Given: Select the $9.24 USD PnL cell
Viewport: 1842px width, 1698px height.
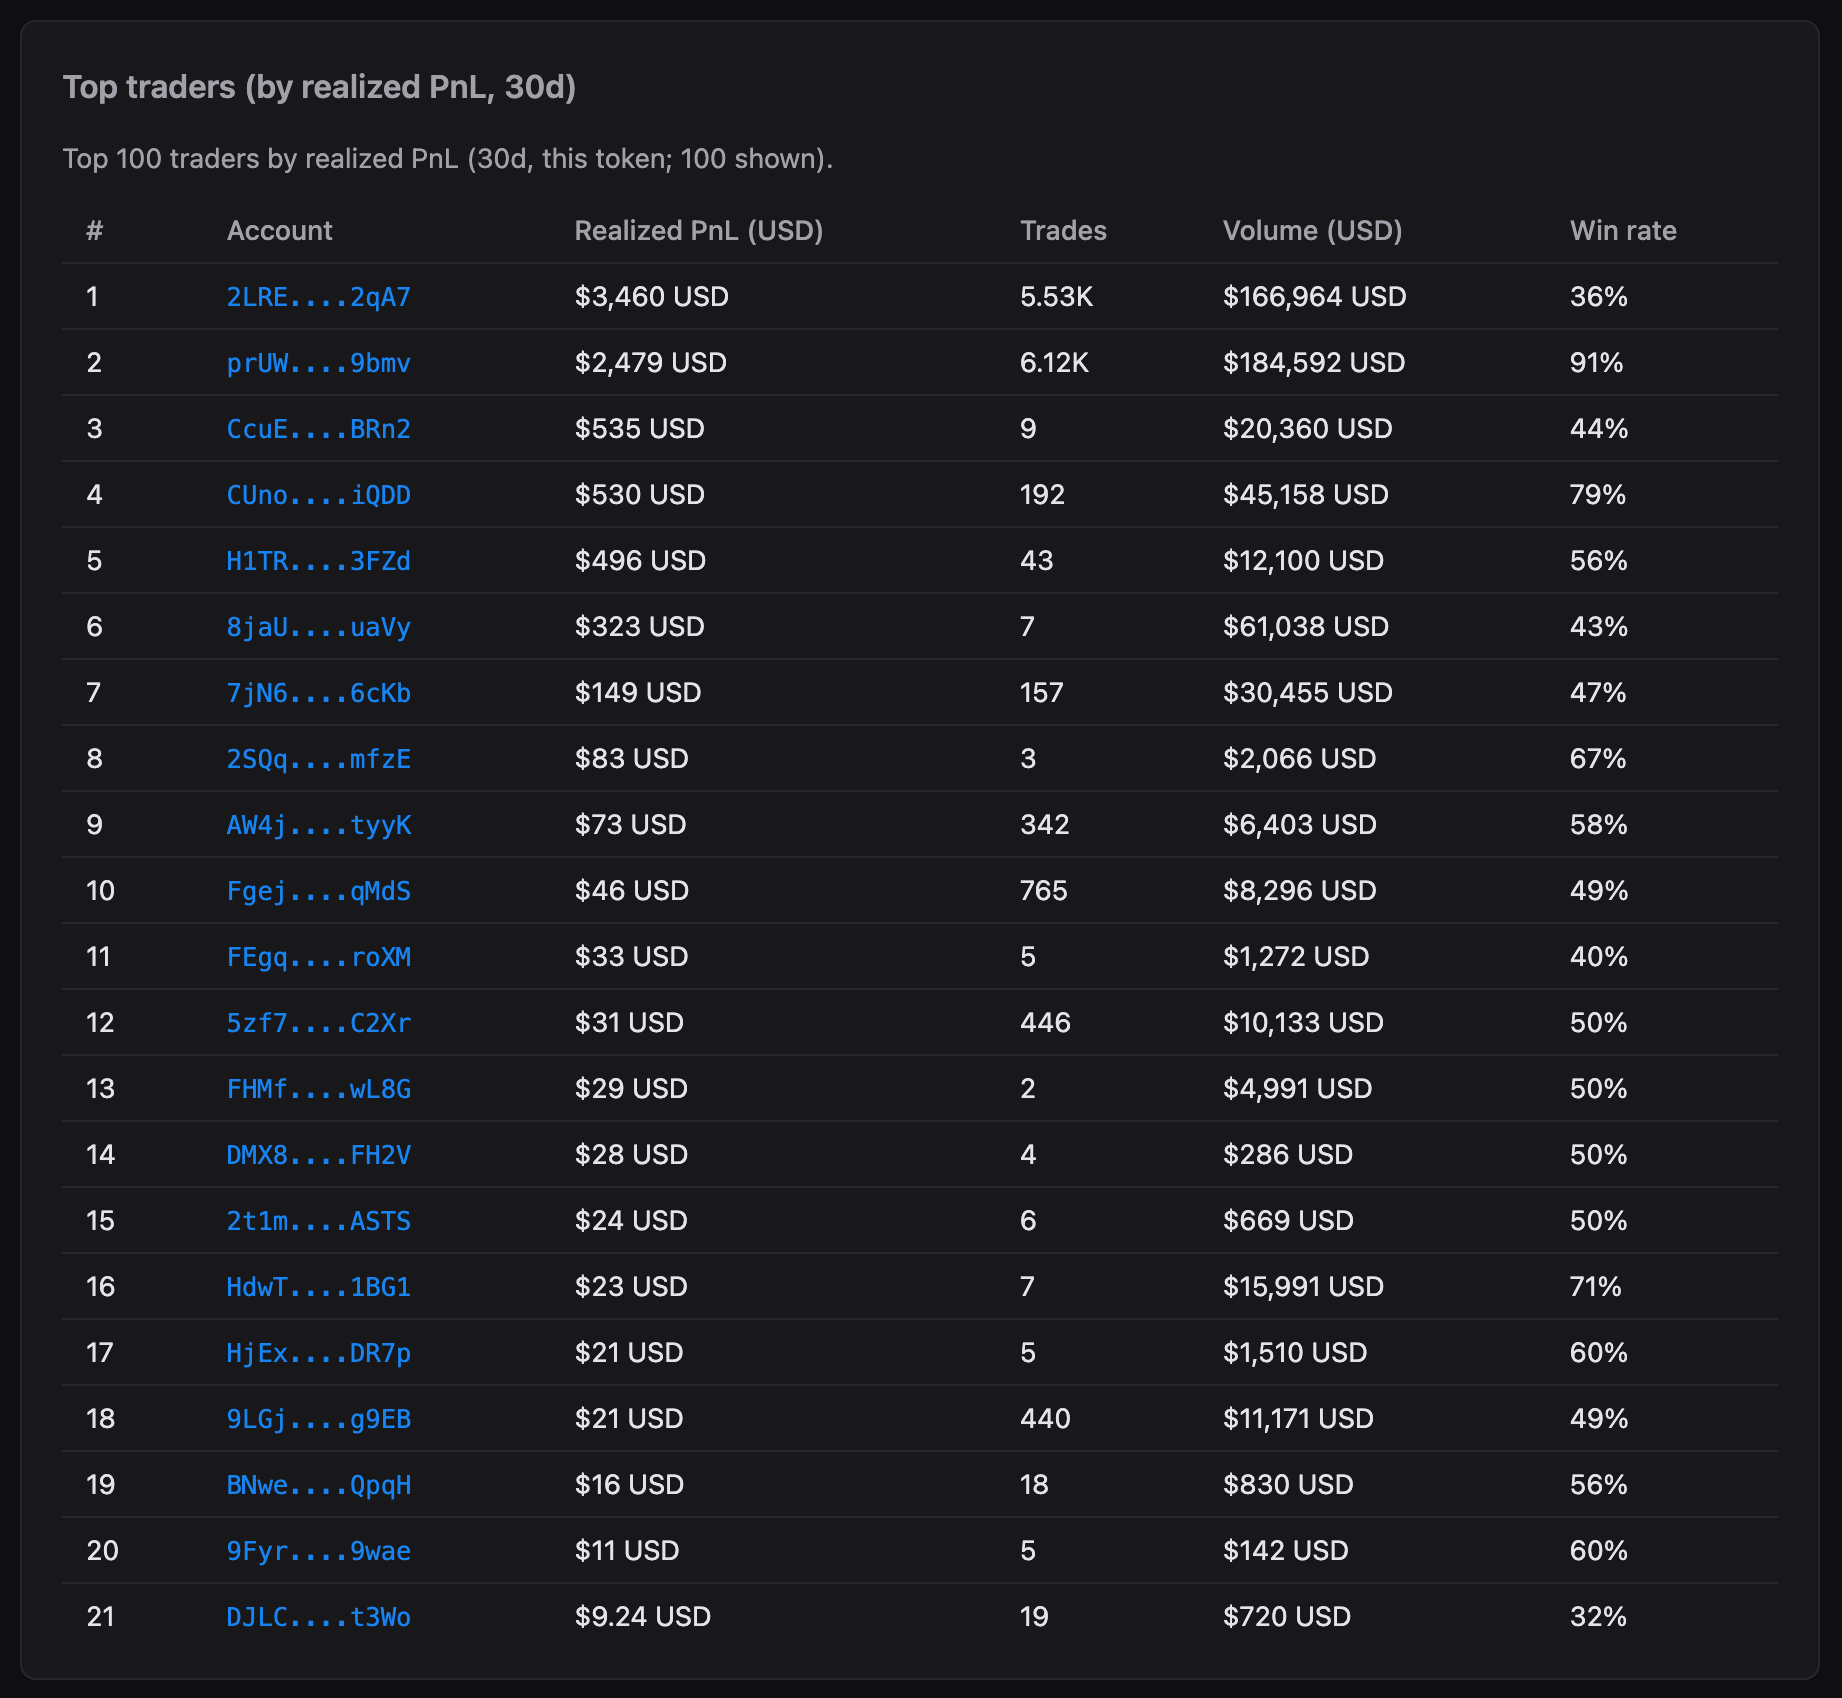Looking at the screenshot, I should [x=642, y=1617].
